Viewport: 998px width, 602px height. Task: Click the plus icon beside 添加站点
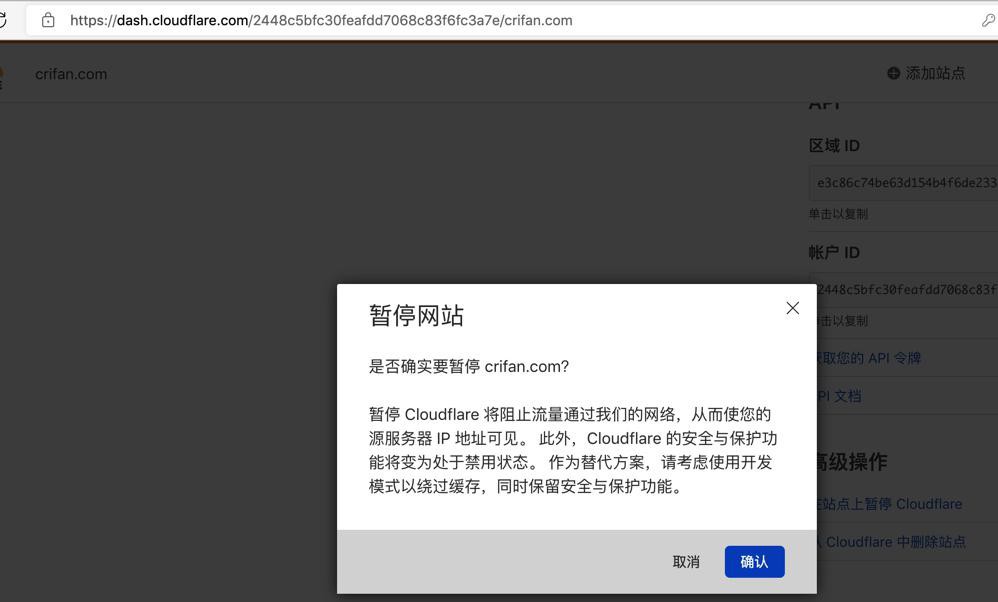(893, 73)
